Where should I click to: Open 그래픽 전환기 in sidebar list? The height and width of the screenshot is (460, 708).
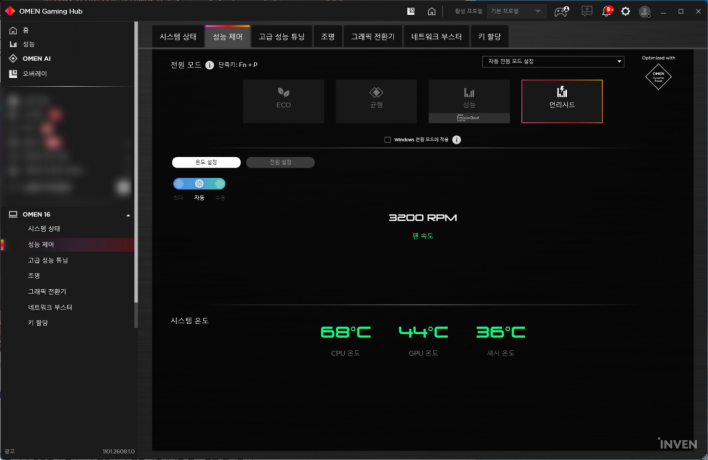tap(47, 292)
